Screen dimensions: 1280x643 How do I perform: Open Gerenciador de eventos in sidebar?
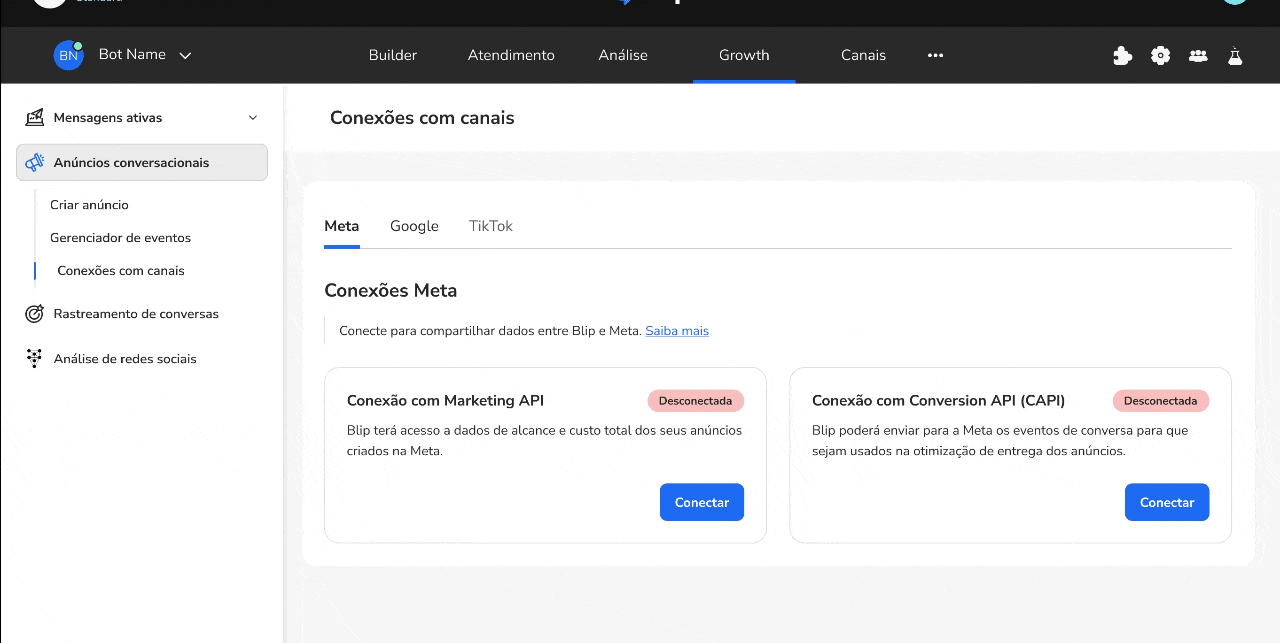point(120,238)
